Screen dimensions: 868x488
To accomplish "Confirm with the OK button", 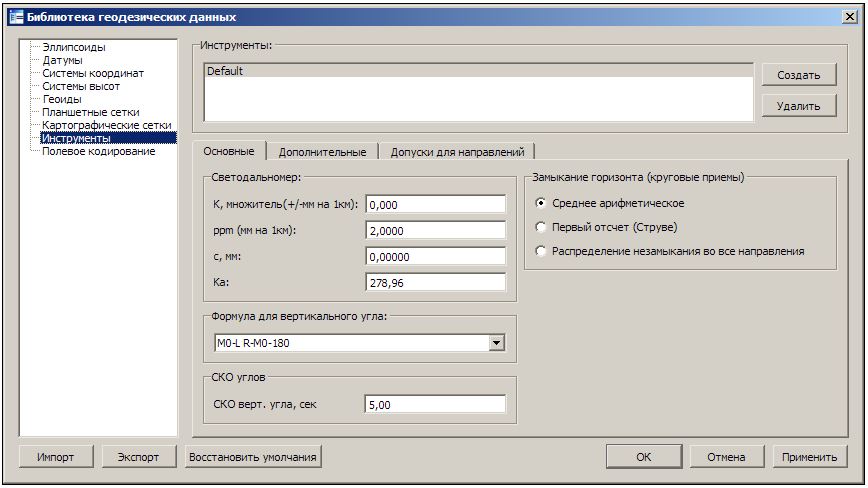I will 644,457.
